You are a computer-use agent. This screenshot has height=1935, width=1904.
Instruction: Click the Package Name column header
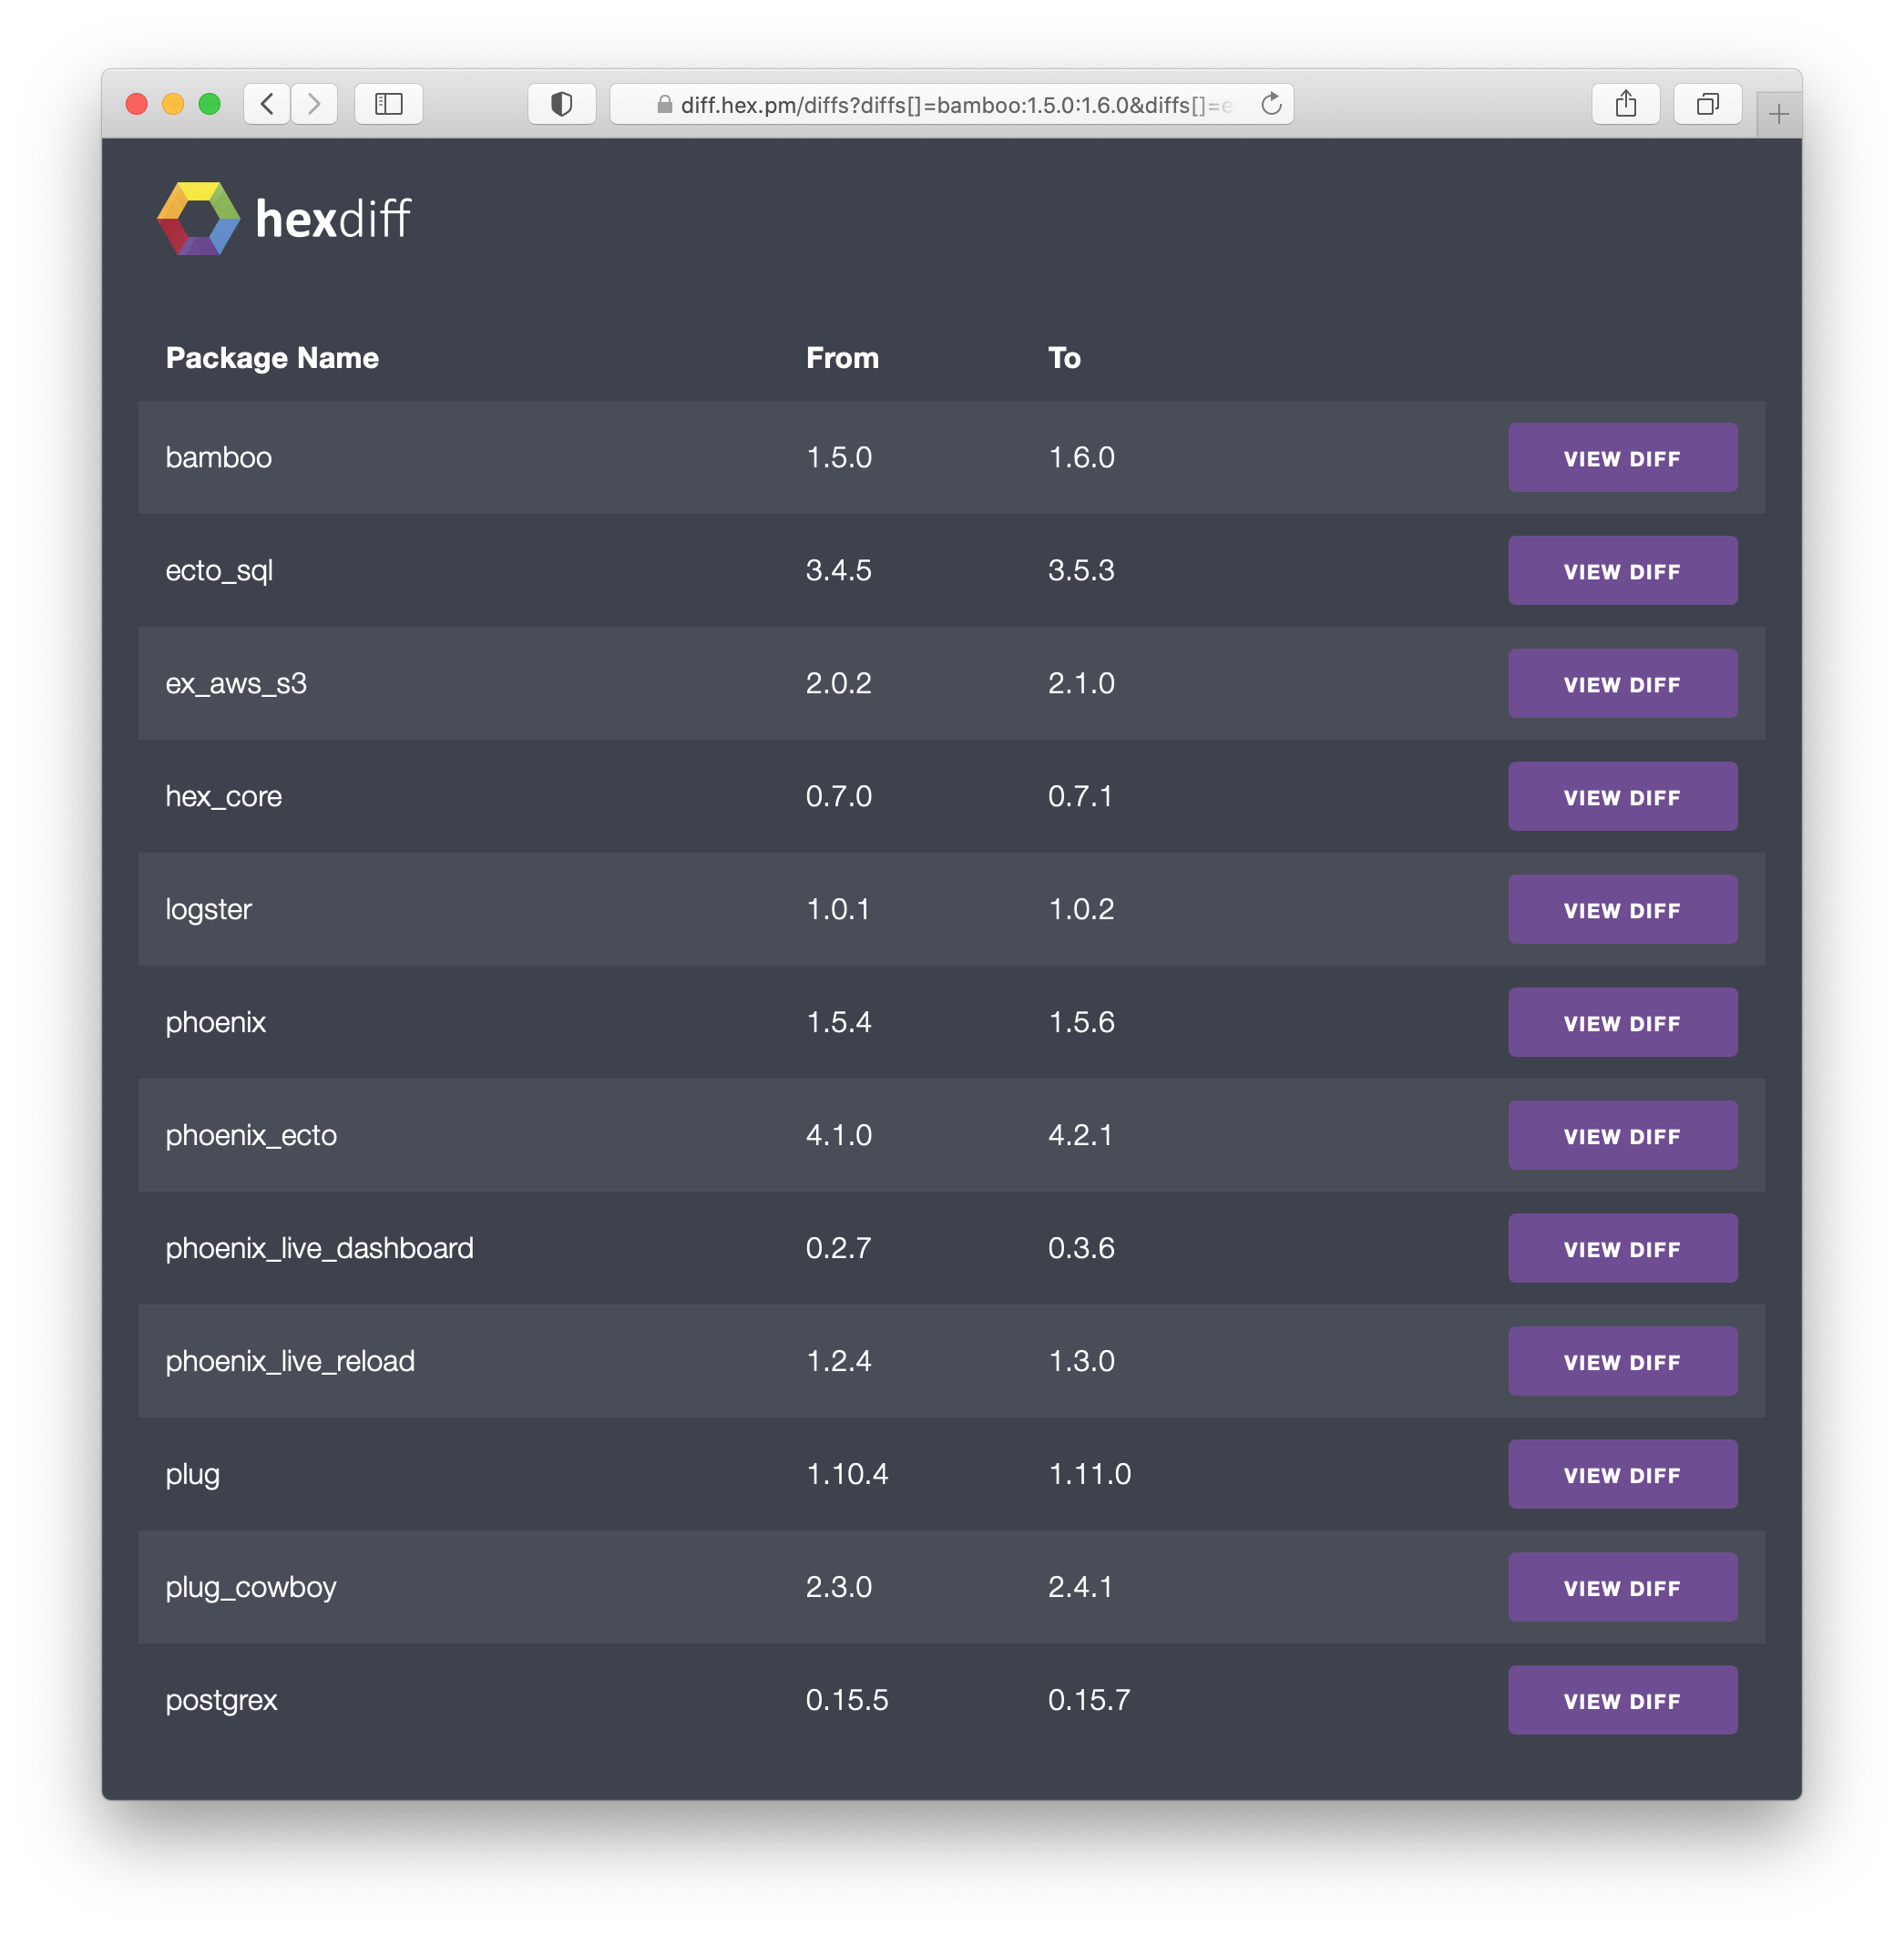click(x=272, y=357)
